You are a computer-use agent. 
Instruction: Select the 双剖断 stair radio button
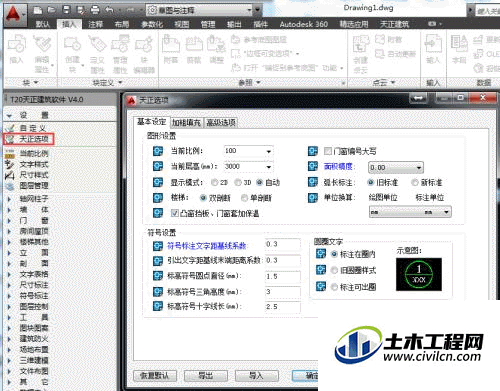coord(203,198)
